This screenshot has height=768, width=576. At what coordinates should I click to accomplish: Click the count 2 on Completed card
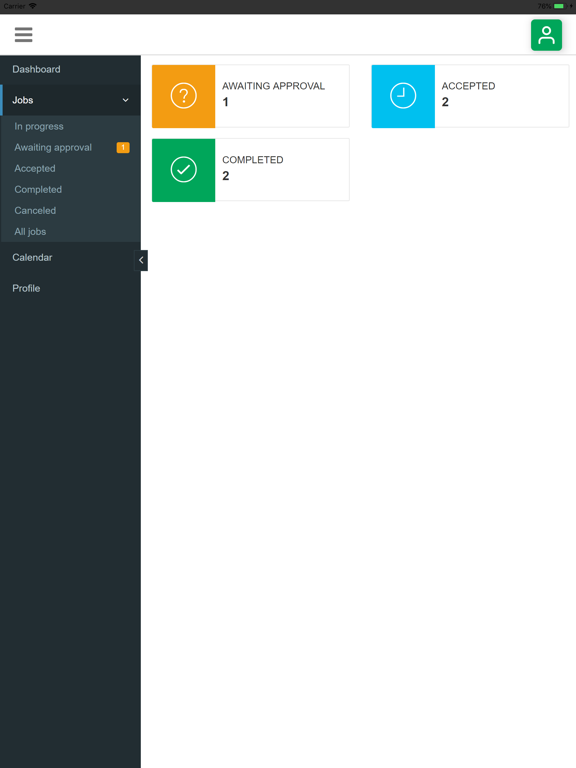point(226,176)
